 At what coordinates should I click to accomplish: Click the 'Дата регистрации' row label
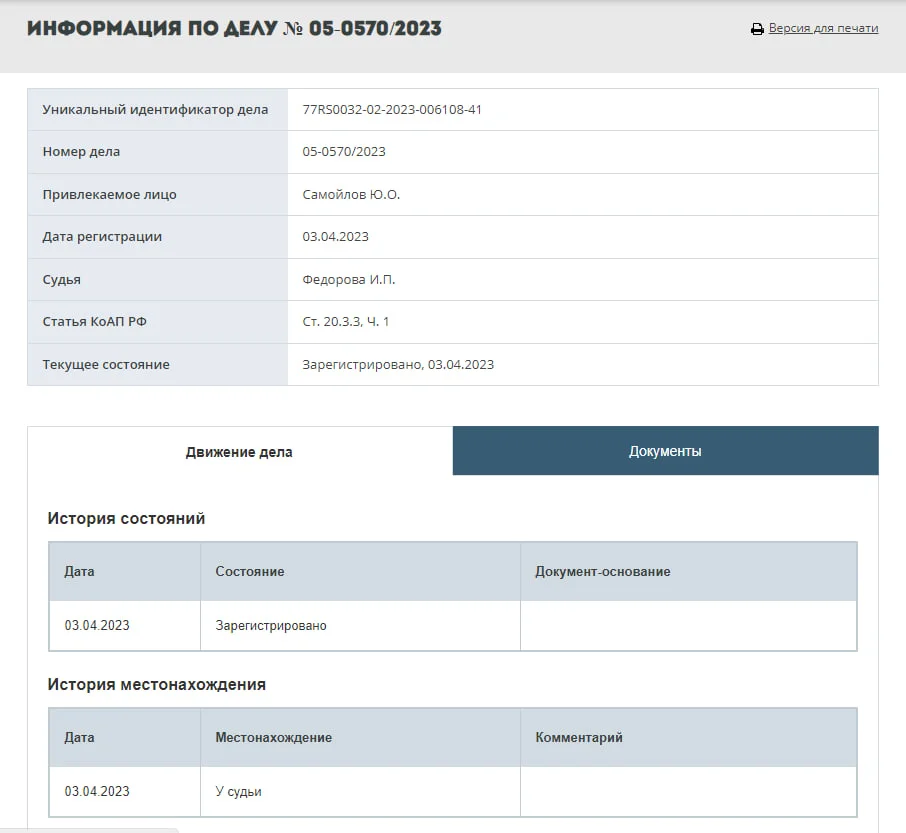point(102,237)
